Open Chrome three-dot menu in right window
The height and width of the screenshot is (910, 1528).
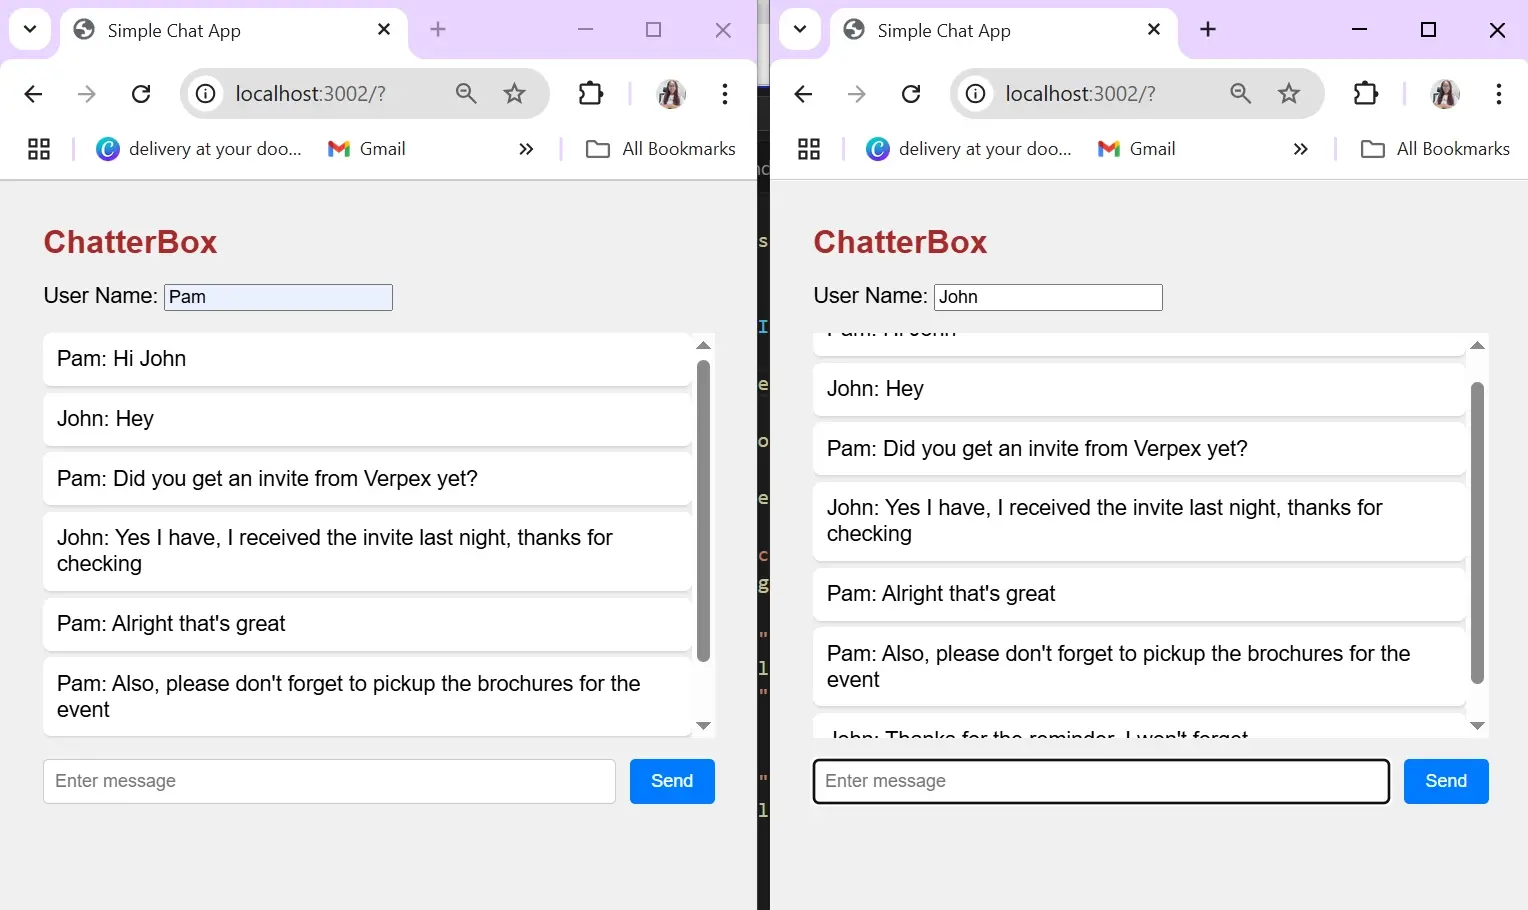[1499, 94]
